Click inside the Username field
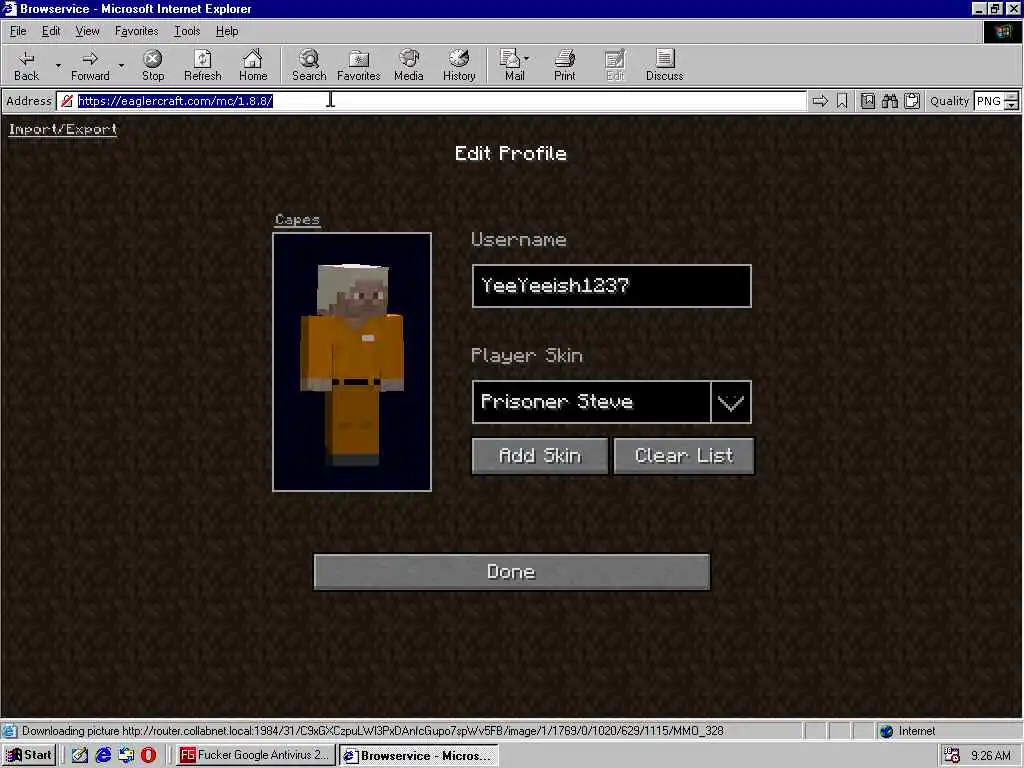Image resolution: width=1024 pixels, height=768 pixels. [611, 286]
